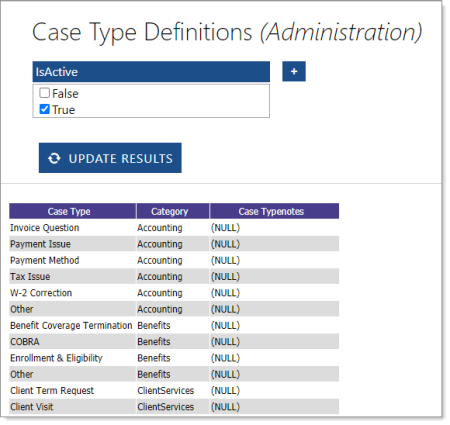Click the refresh icon on Update Results
The width and height of the screenshot is (450, 425).
click(x=54, y=158)
